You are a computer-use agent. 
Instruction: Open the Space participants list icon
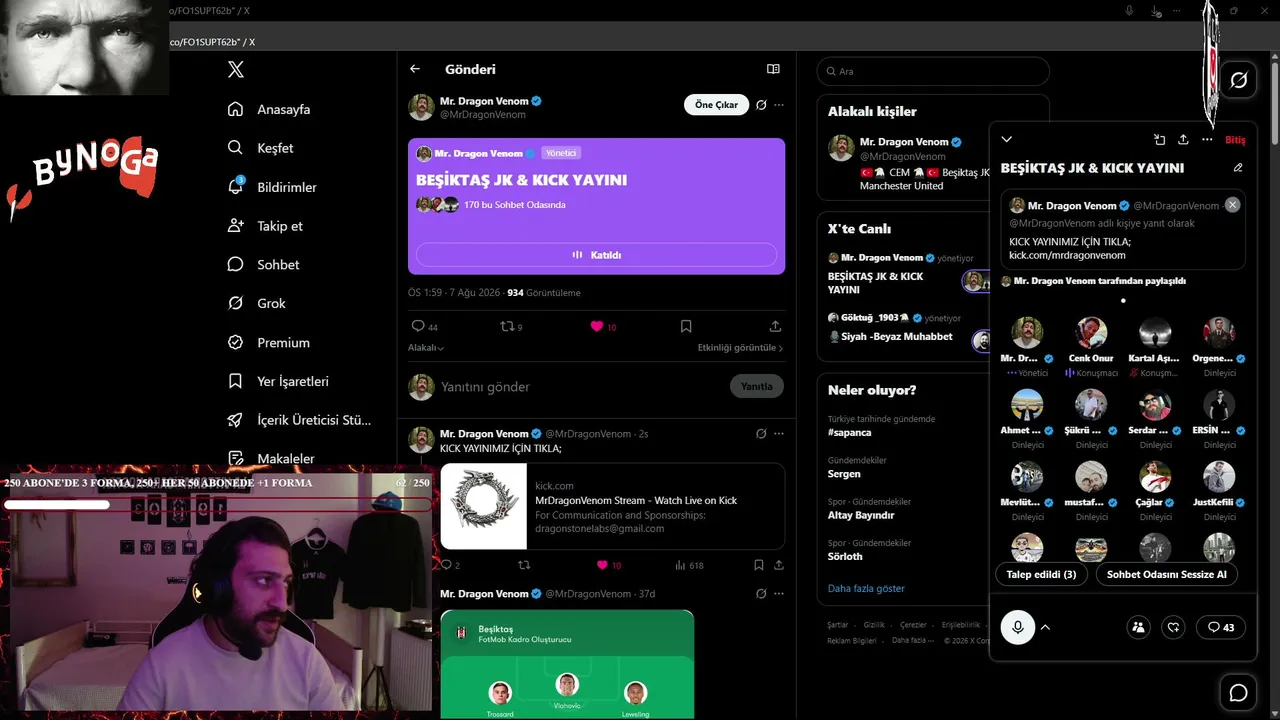[x=1138, y=627]
